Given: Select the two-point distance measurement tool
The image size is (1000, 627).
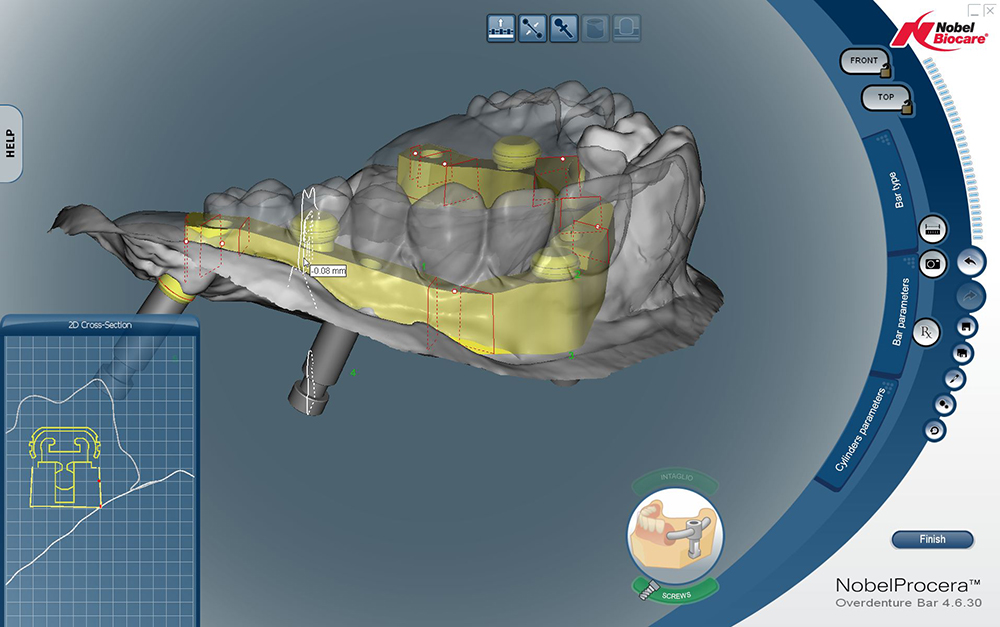Looking at the screenshot, I should click(532, 28).
